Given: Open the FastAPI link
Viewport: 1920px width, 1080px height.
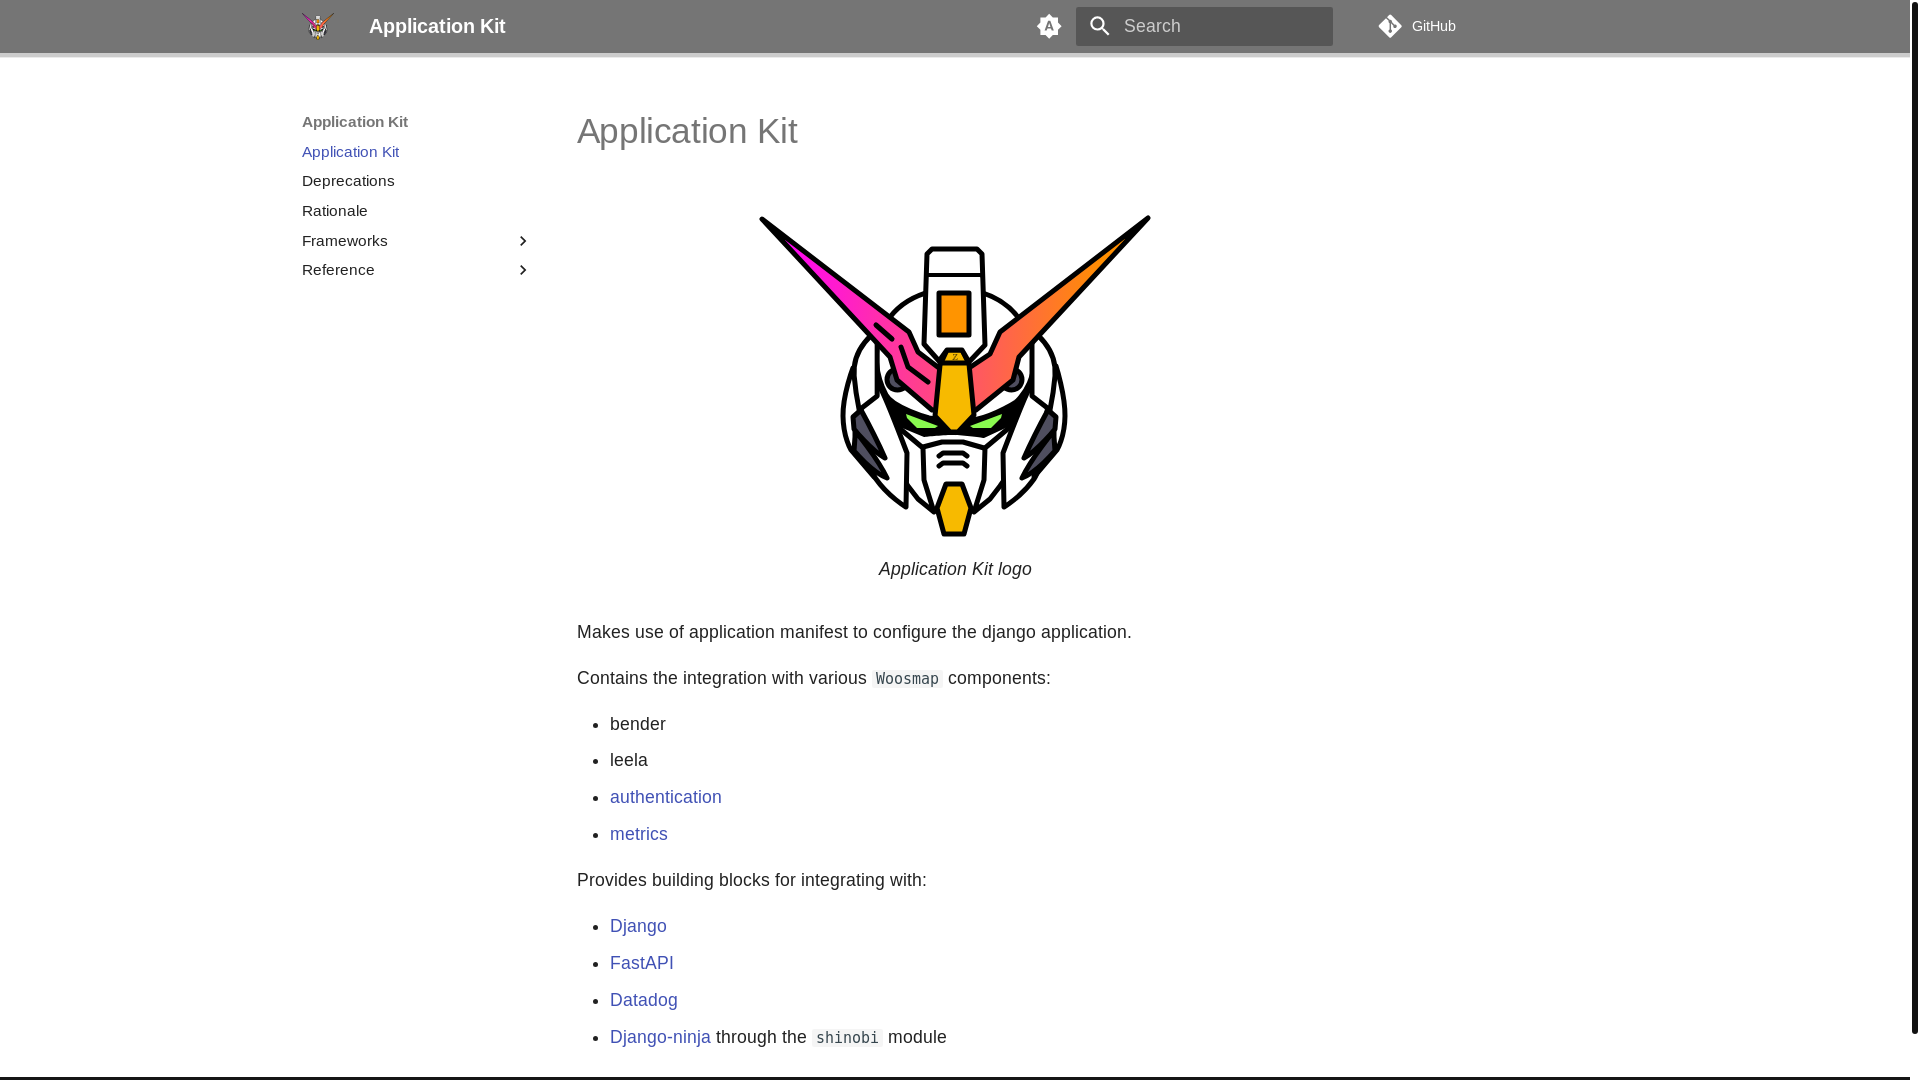Looking at the screenshot, I should coord(642,963).
